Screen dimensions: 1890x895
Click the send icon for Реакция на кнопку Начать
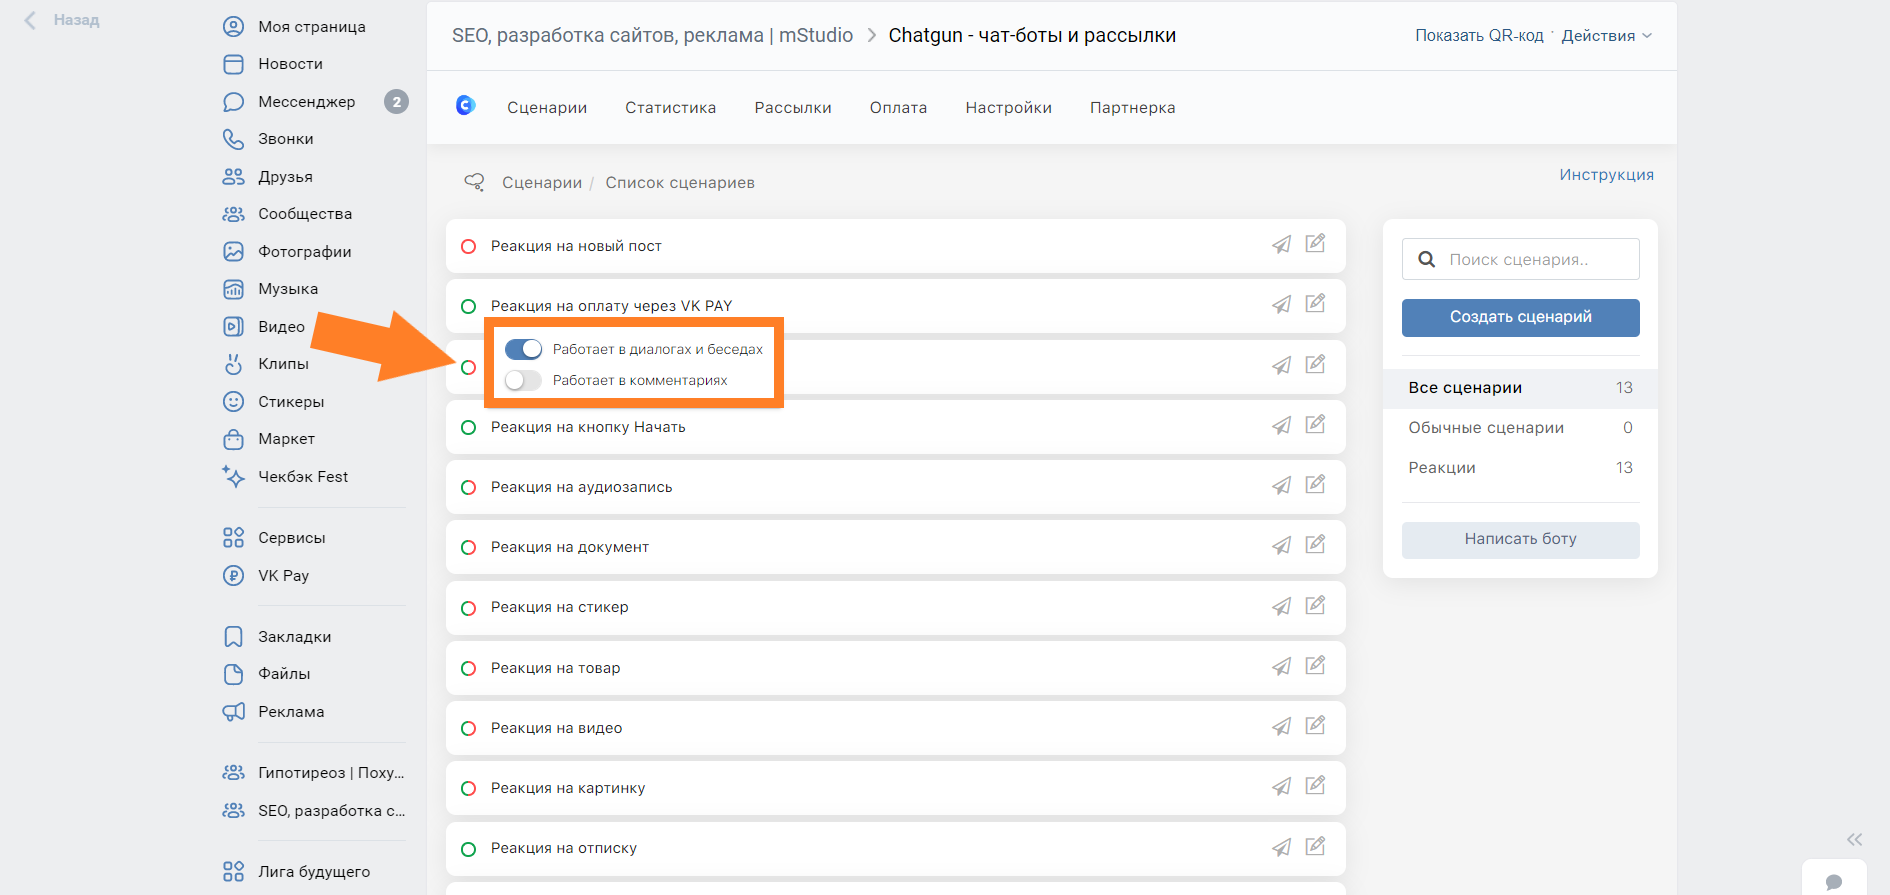(1281, 426)
